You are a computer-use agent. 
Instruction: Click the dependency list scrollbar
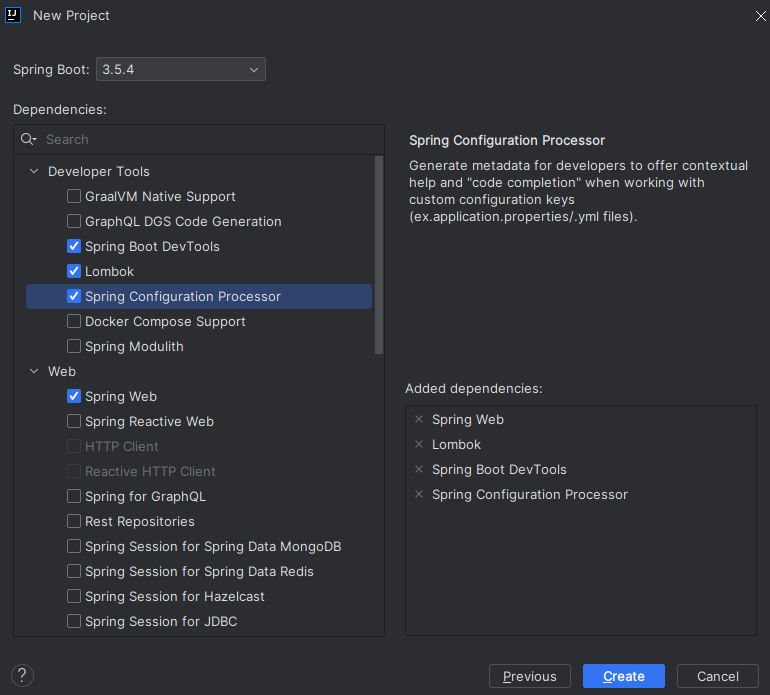(379, 255)
